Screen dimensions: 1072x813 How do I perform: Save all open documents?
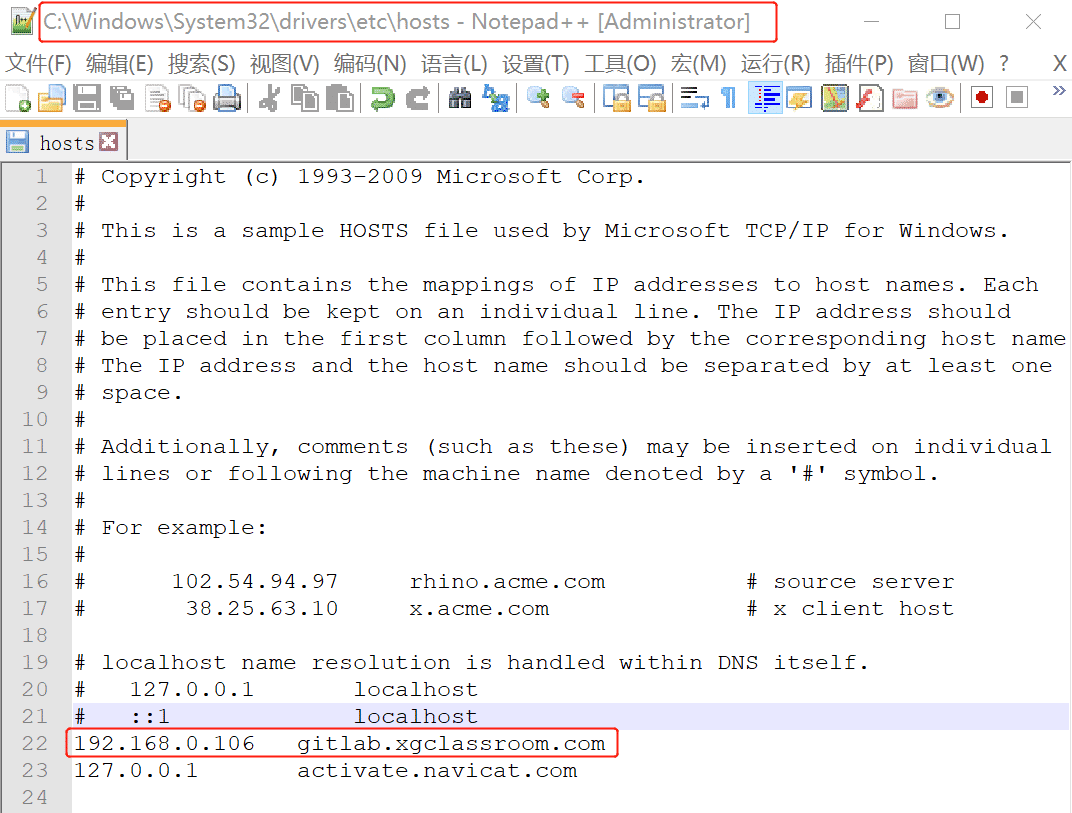point(122,98)
